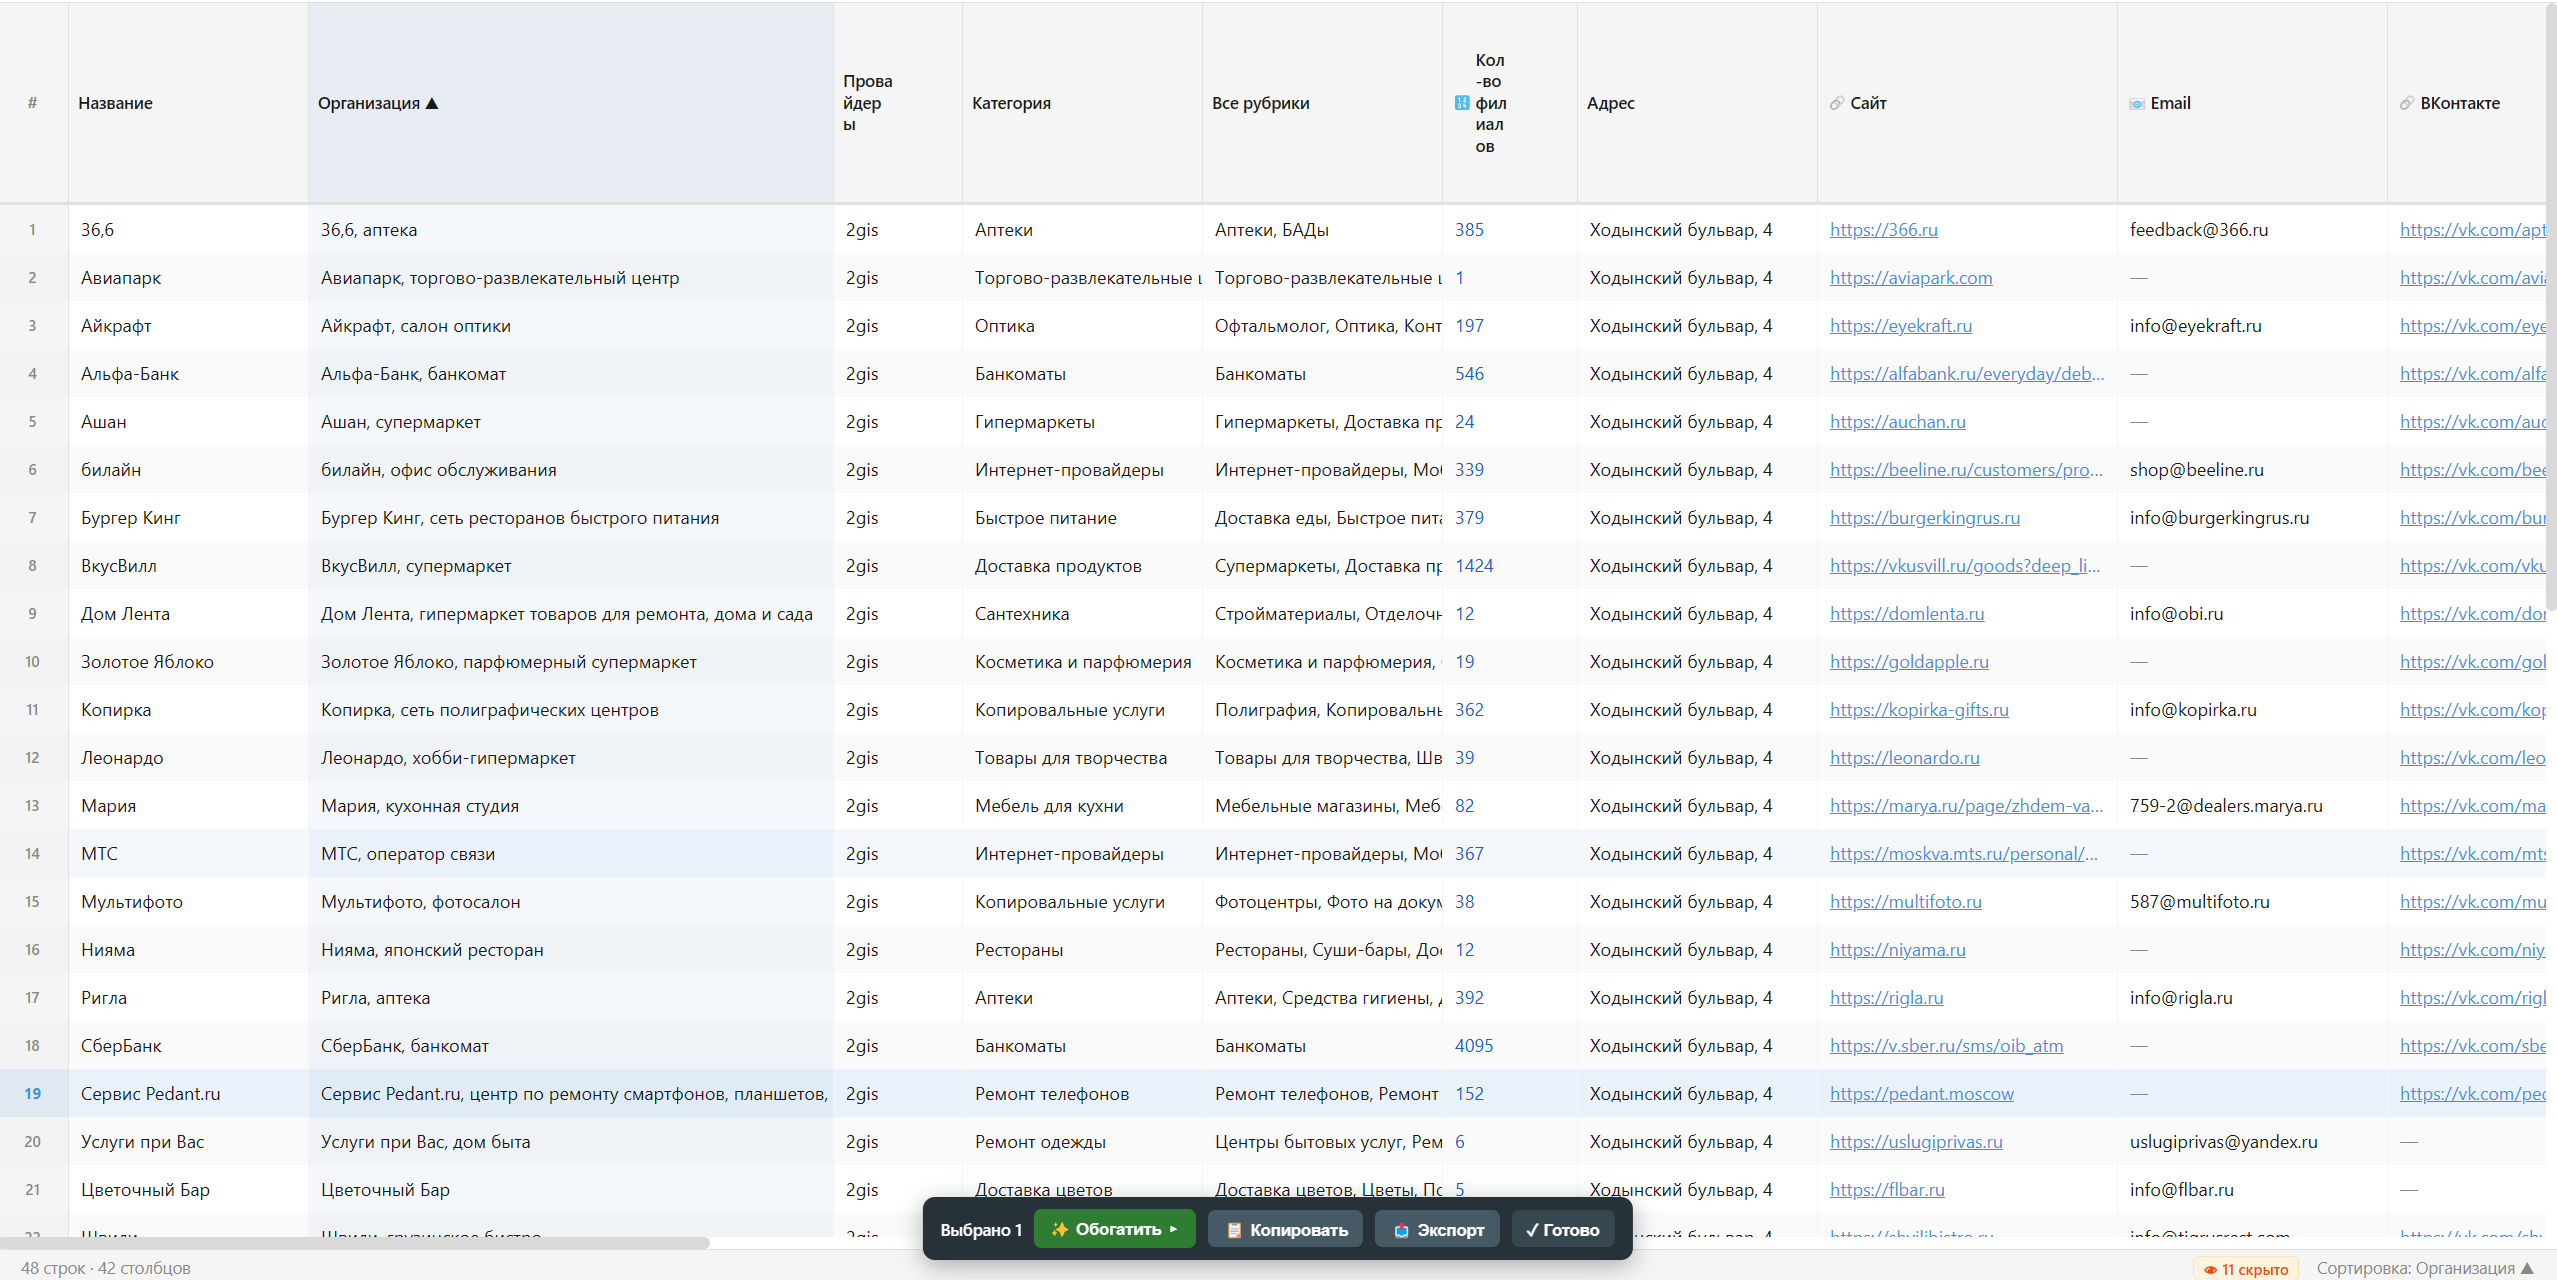Show the 11 hidden columns
The image size is (2557, 1280).
coord(2246,1269)
